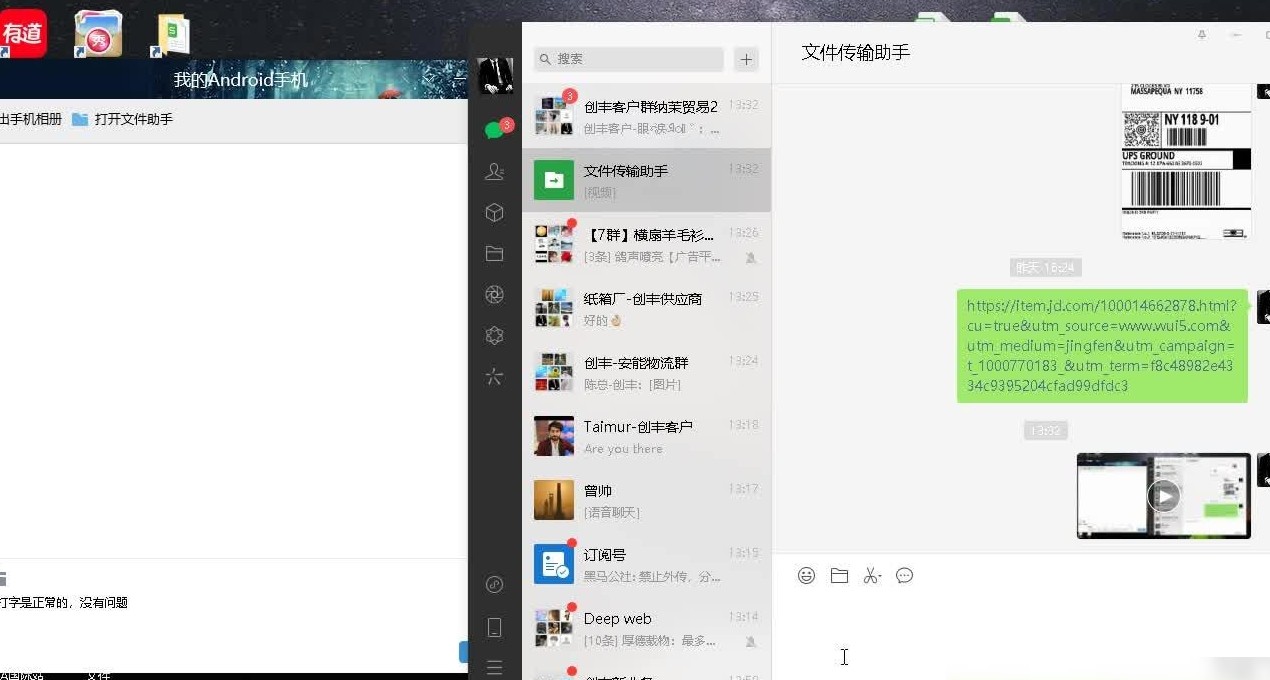Click the pin window icon in title bar

(x=1202, y=35)
